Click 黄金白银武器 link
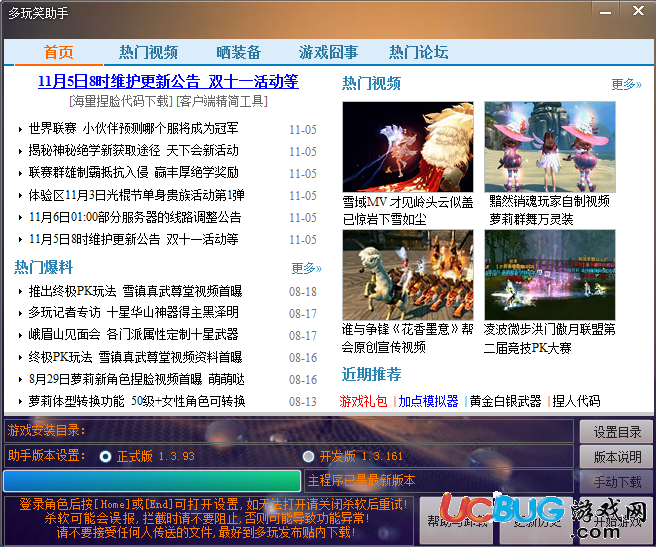Viewport: 656px width, 547px height. pyautogui.click(x=505, y=401)
